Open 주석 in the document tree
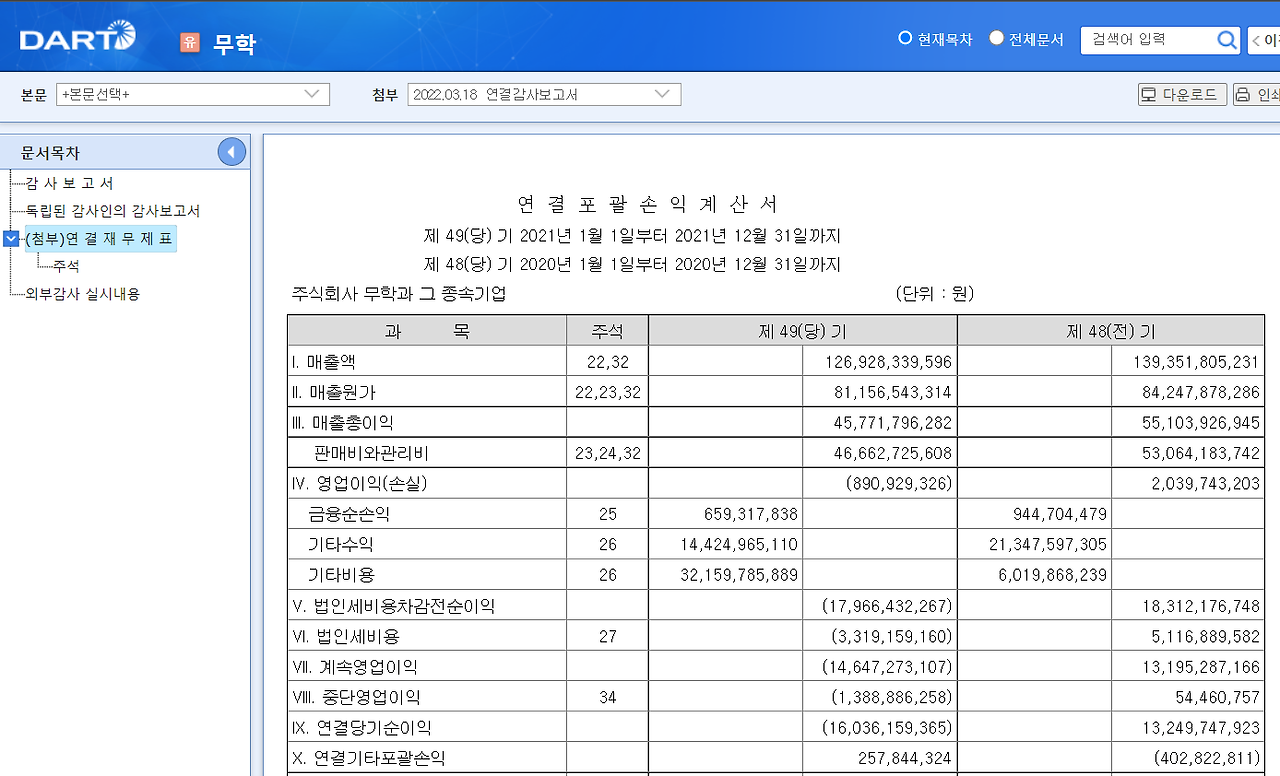Screen dimensions: 1280x776 pyautogui.click(x=67, y=266)
